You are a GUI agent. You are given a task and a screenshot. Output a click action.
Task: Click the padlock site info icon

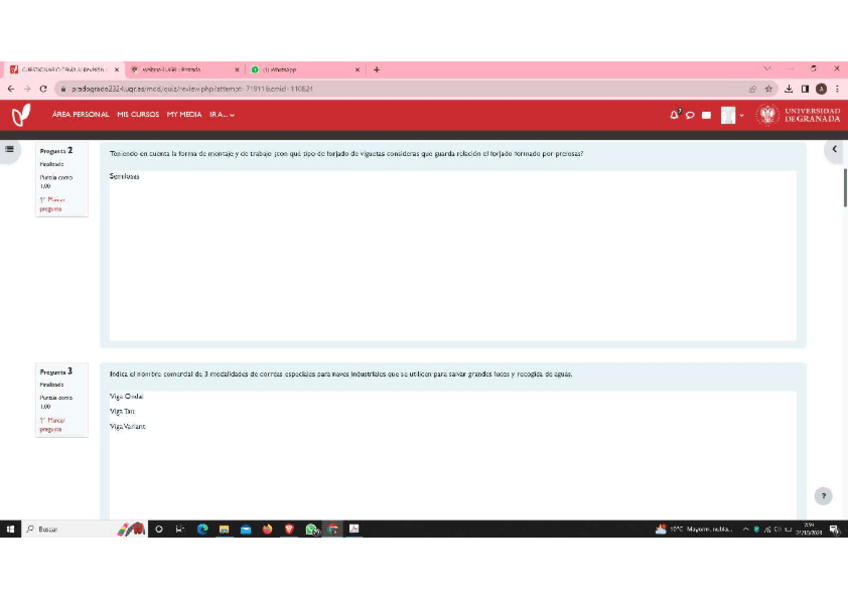(63, 89)
